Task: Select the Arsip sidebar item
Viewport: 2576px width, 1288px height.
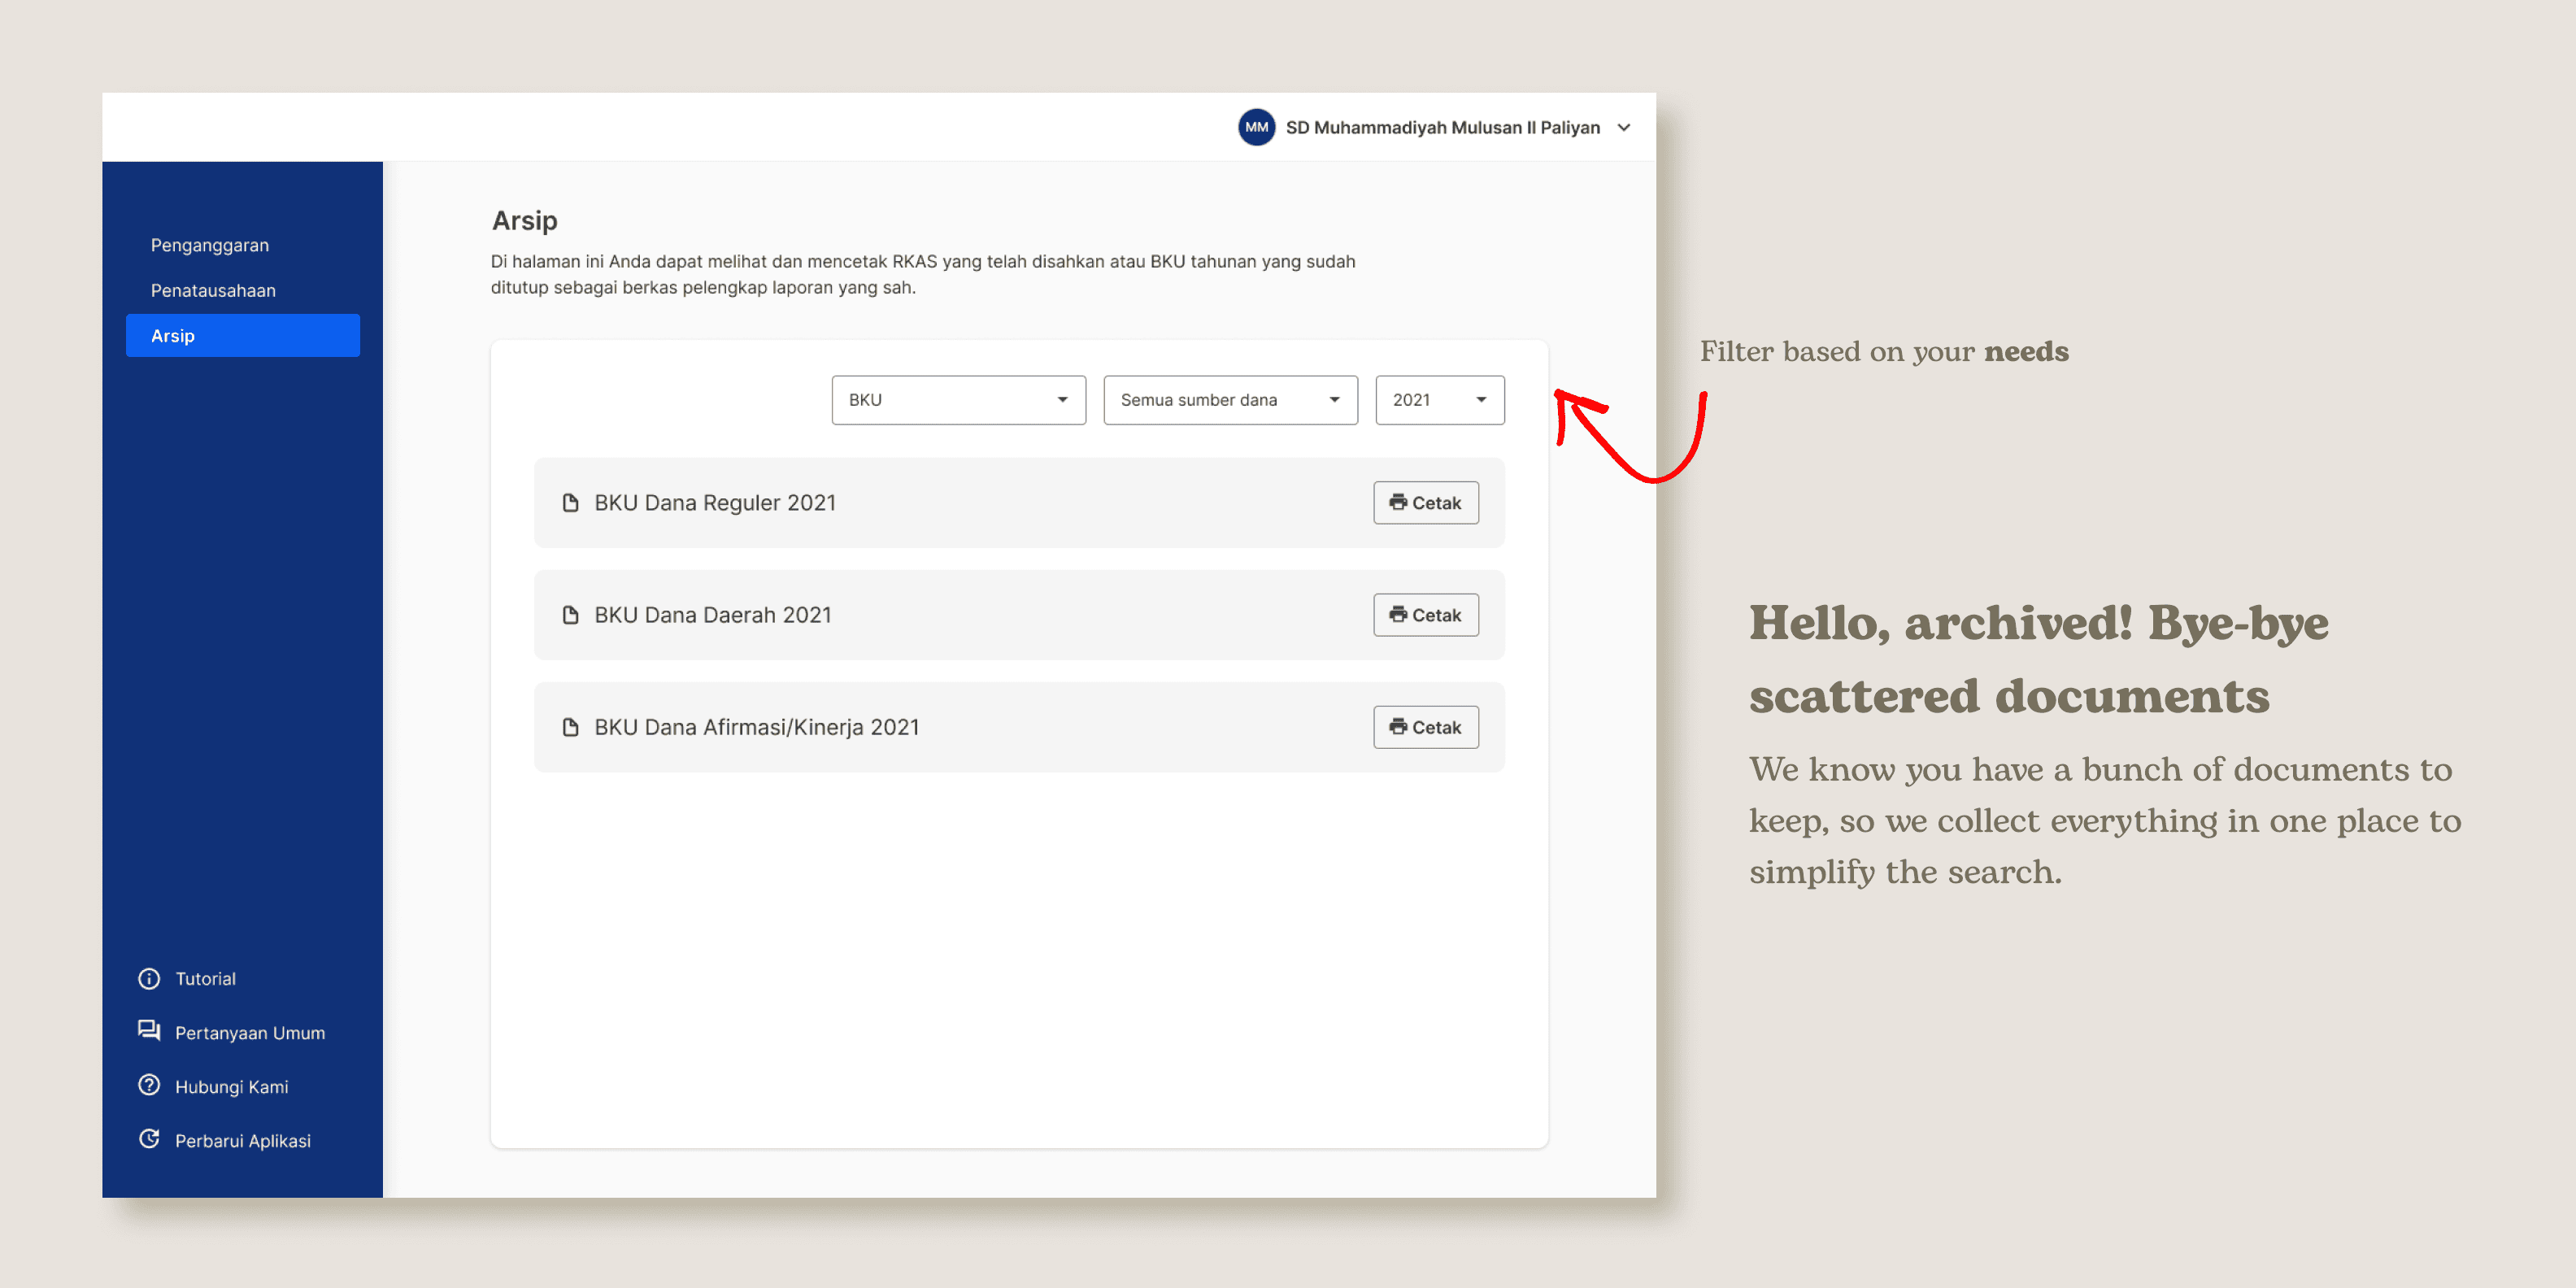Action: pos(242,336)
